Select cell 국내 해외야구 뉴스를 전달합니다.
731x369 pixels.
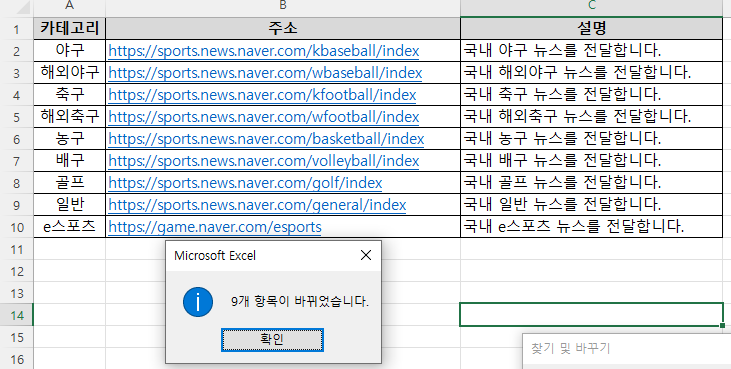(x=592, y=73)
